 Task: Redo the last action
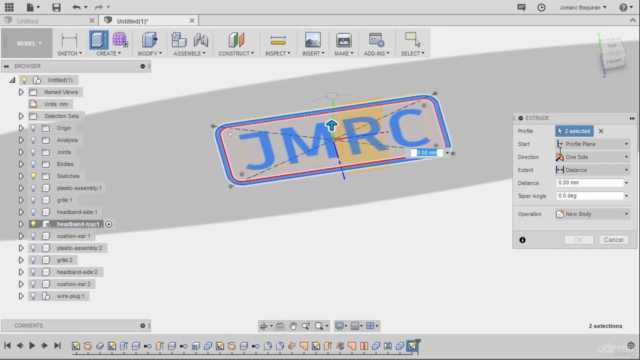(99, 7)
